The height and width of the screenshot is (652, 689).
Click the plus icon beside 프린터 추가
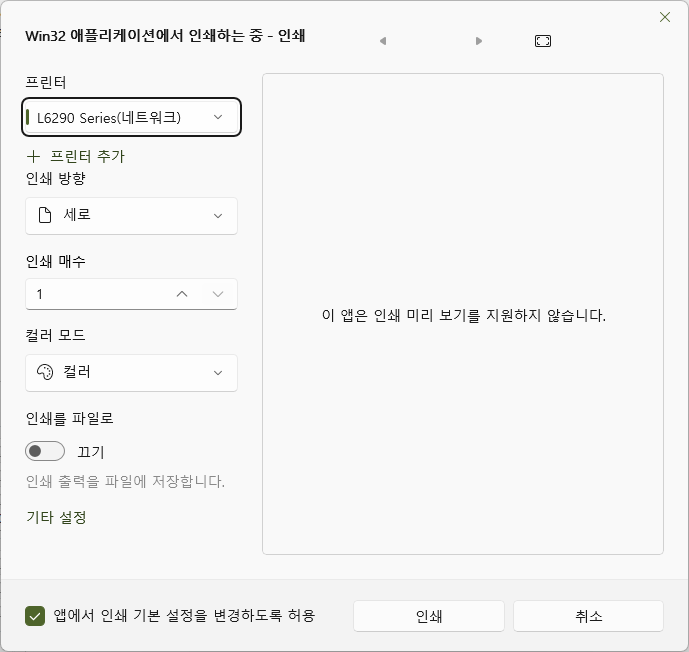pyautogui.click(x=33, y=156)
